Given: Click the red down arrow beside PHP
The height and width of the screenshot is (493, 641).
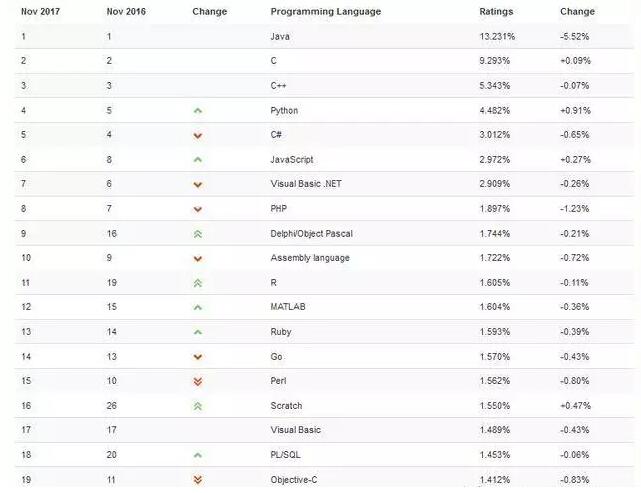Looking at the screenshot, I should pos(198,209).
